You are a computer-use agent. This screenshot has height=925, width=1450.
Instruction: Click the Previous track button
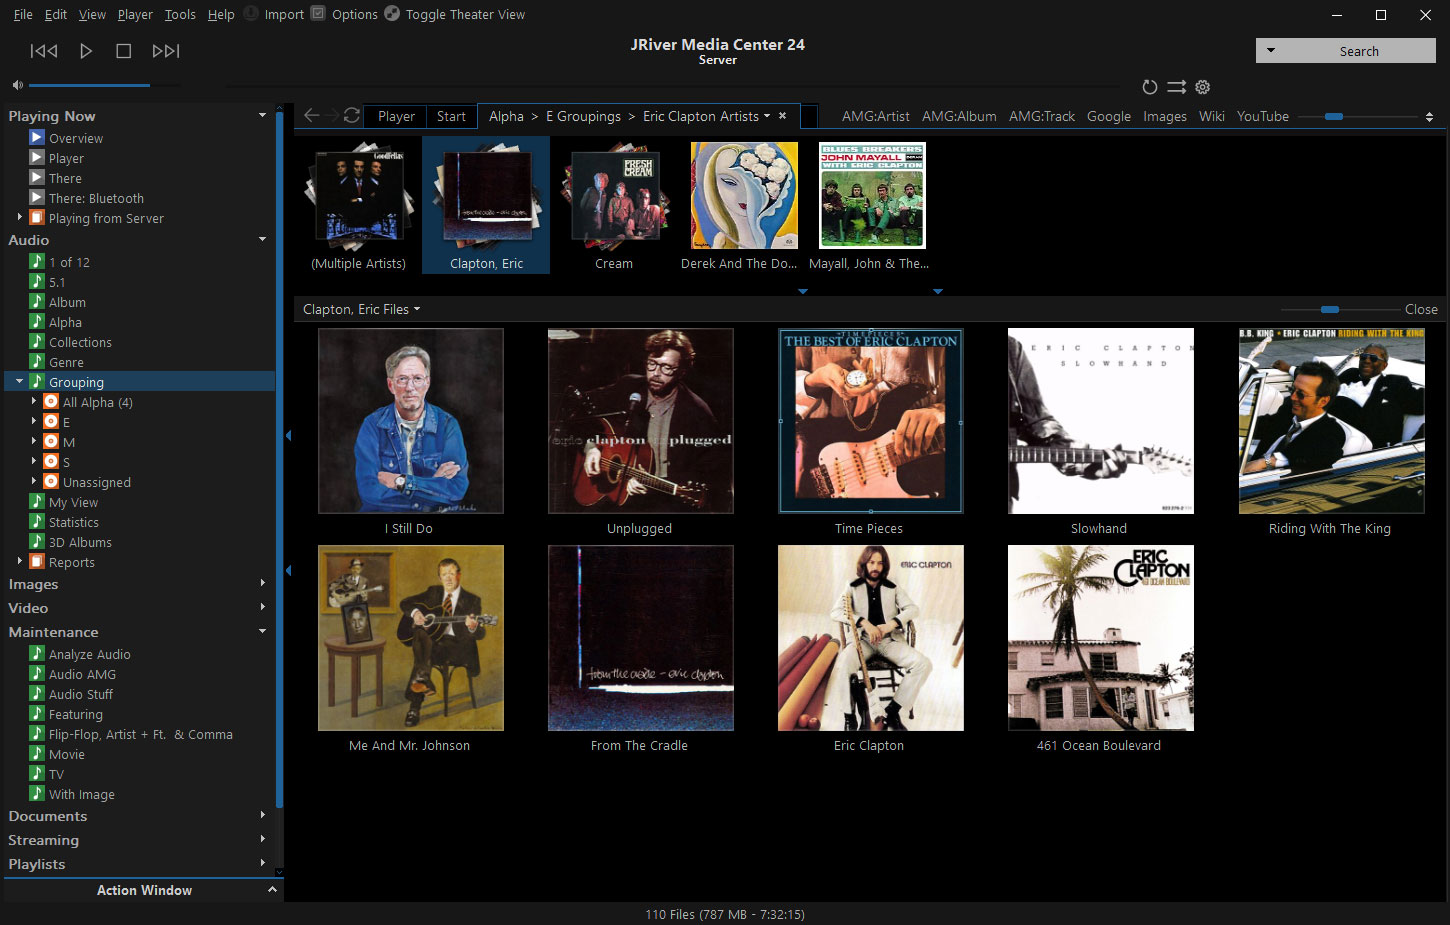tap(44, 51)
